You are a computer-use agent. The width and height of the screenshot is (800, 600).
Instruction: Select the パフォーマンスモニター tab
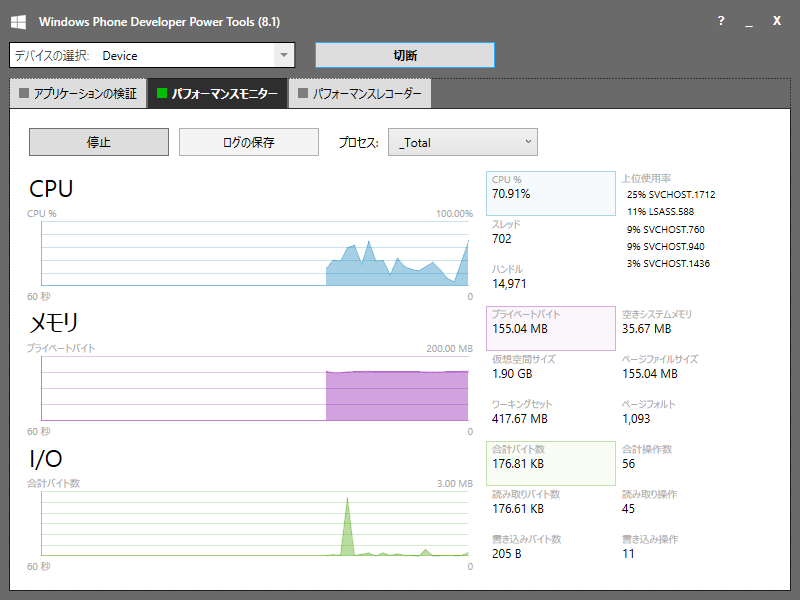217,93
